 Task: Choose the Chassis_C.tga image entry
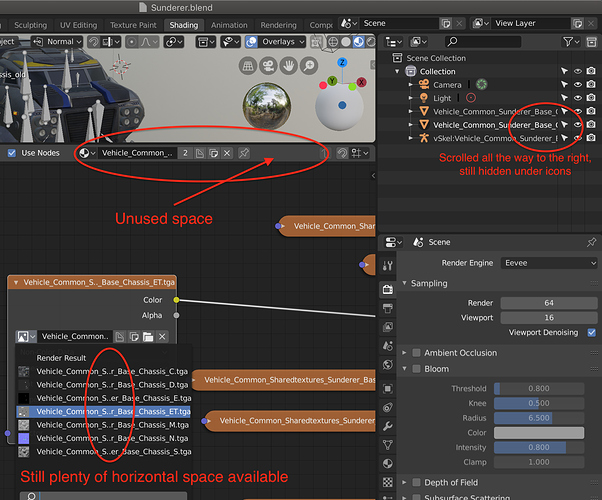pos(104,371)
